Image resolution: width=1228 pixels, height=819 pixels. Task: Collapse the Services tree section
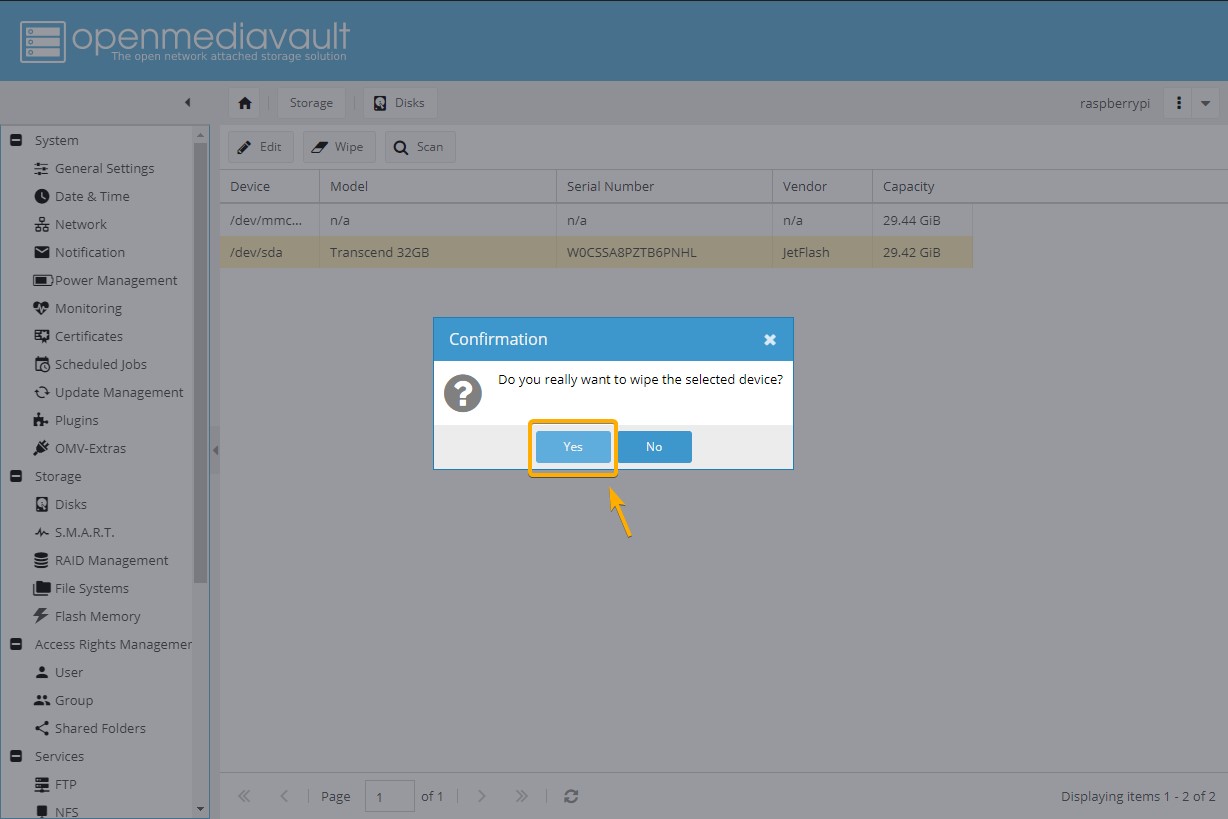(x=16, y=757)
